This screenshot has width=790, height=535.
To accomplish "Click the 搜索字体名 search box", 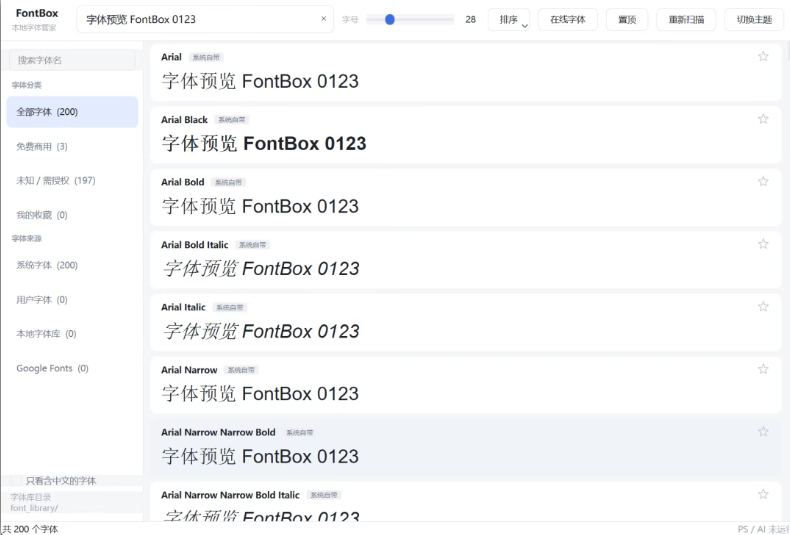I will tap(72, 60).
